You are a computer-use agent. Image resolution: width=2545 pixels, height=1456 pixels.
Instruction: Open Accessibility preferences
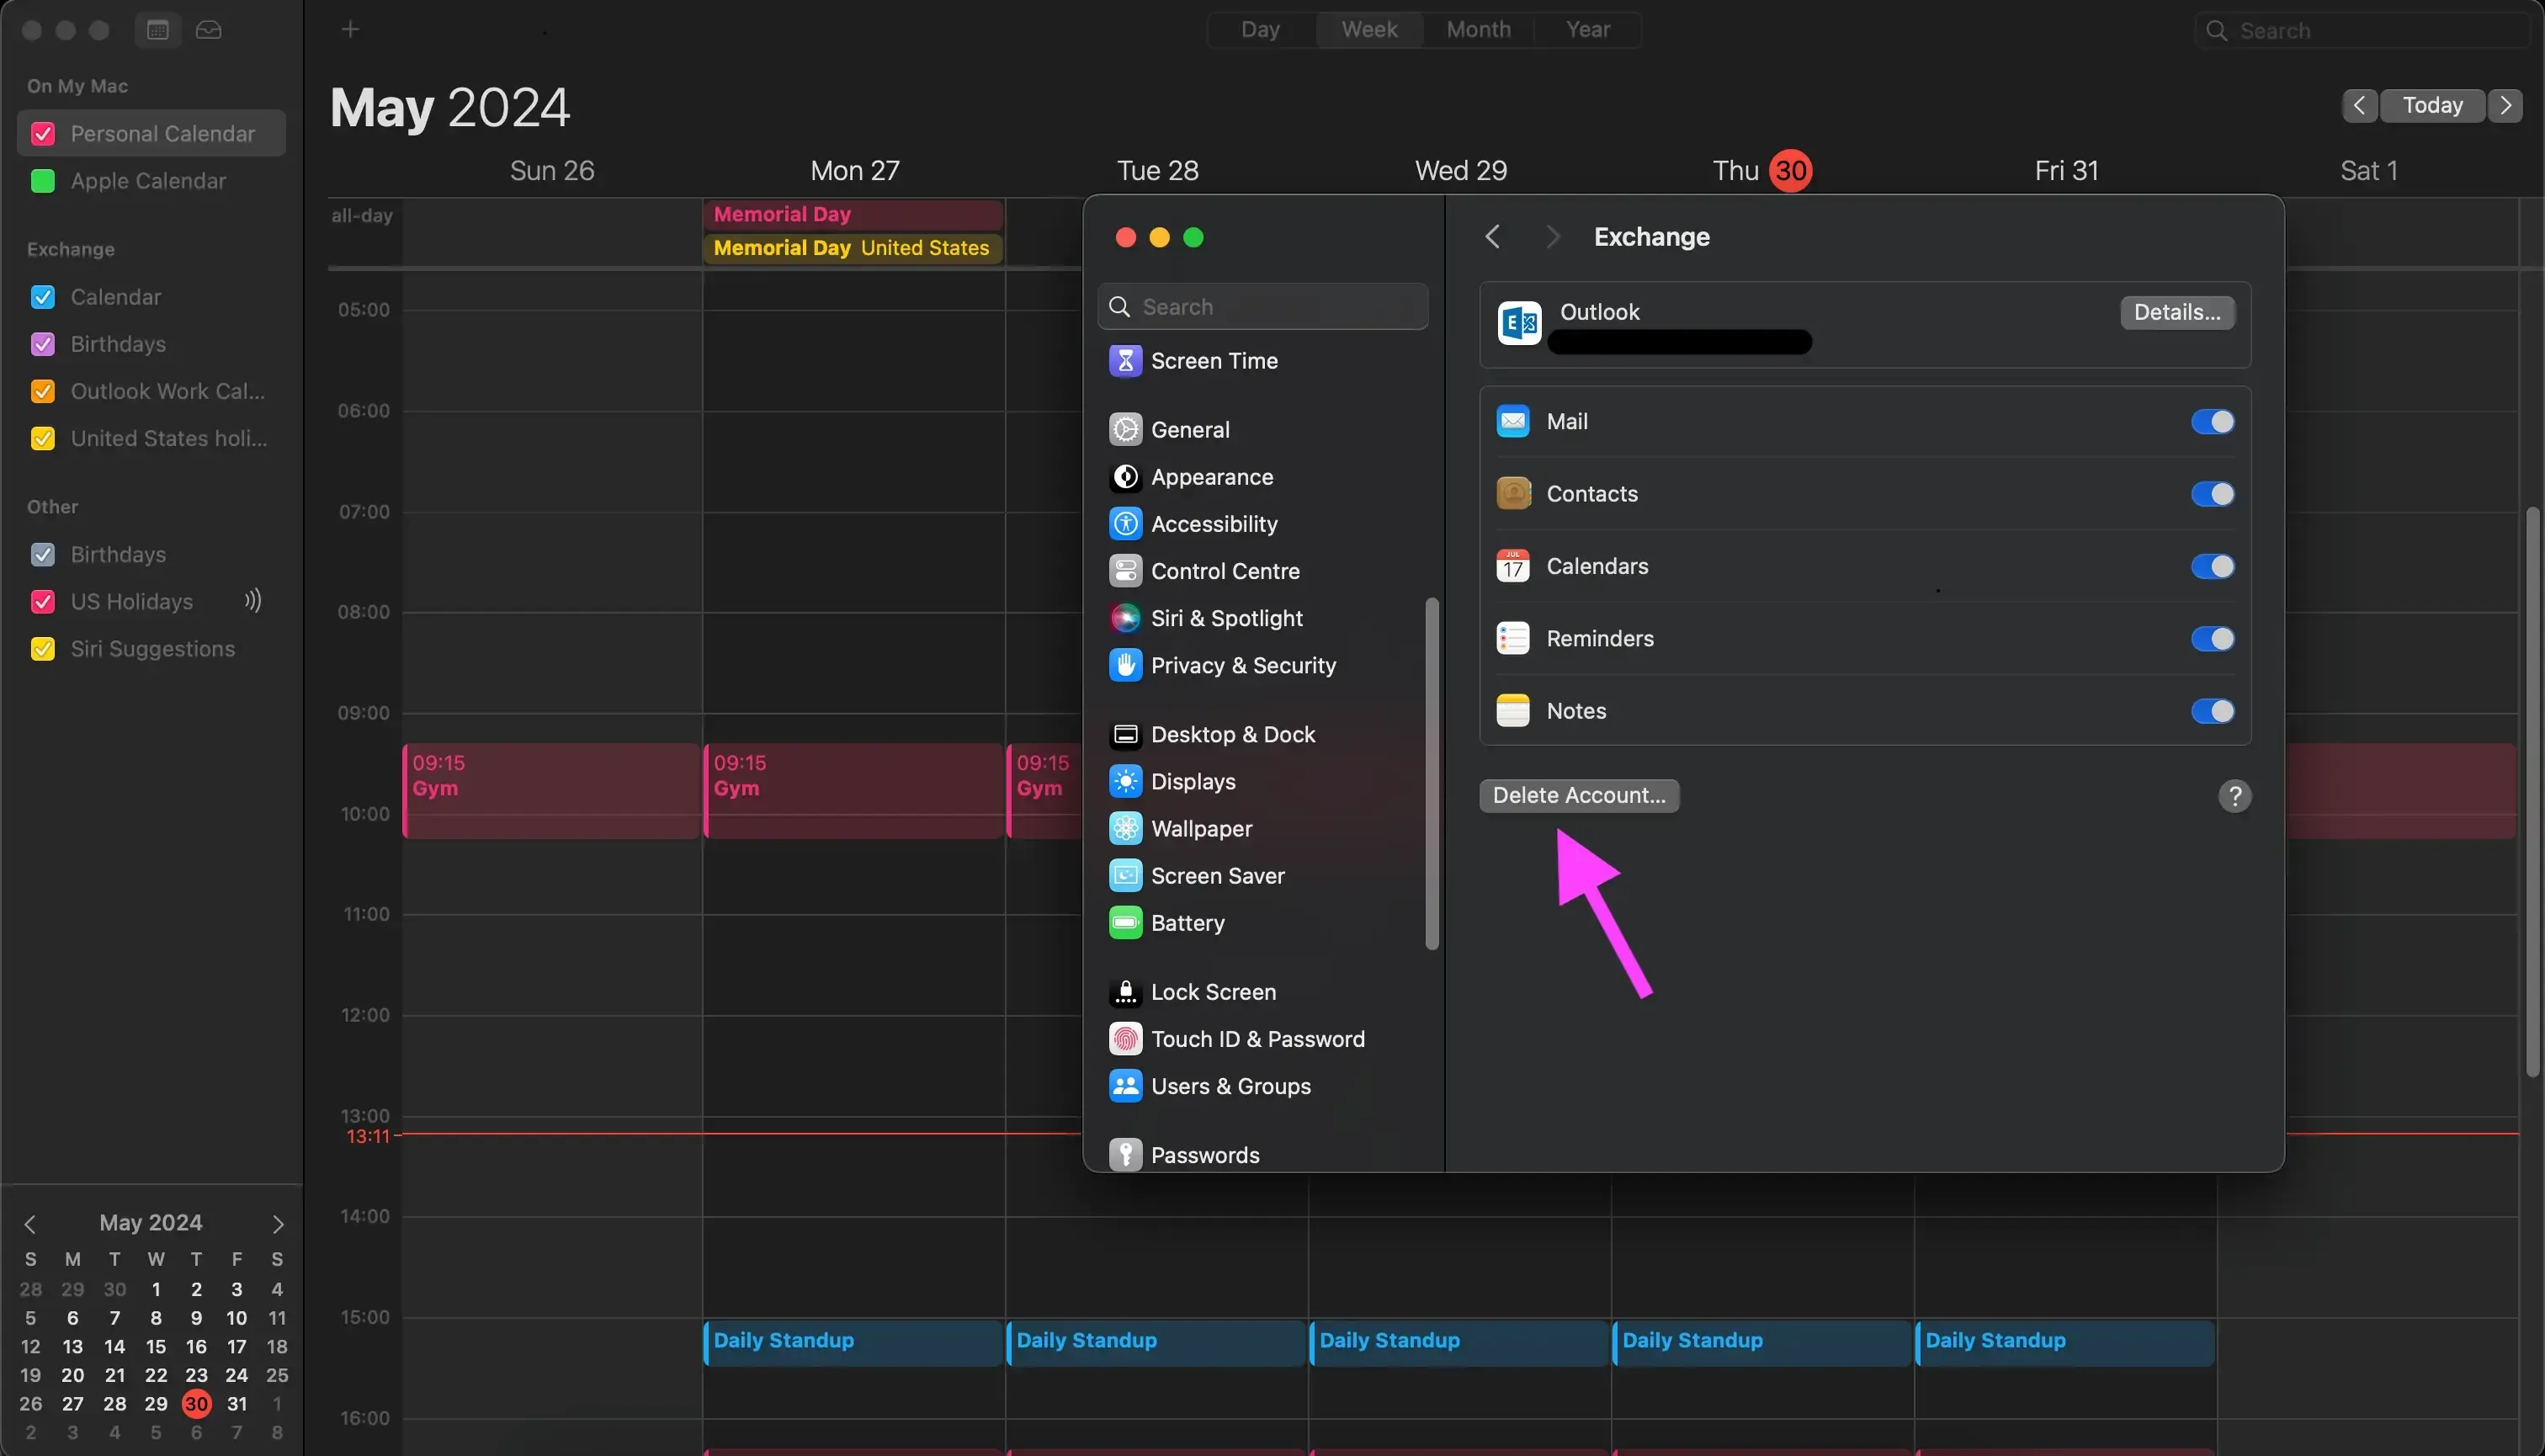coord(1214,523)
